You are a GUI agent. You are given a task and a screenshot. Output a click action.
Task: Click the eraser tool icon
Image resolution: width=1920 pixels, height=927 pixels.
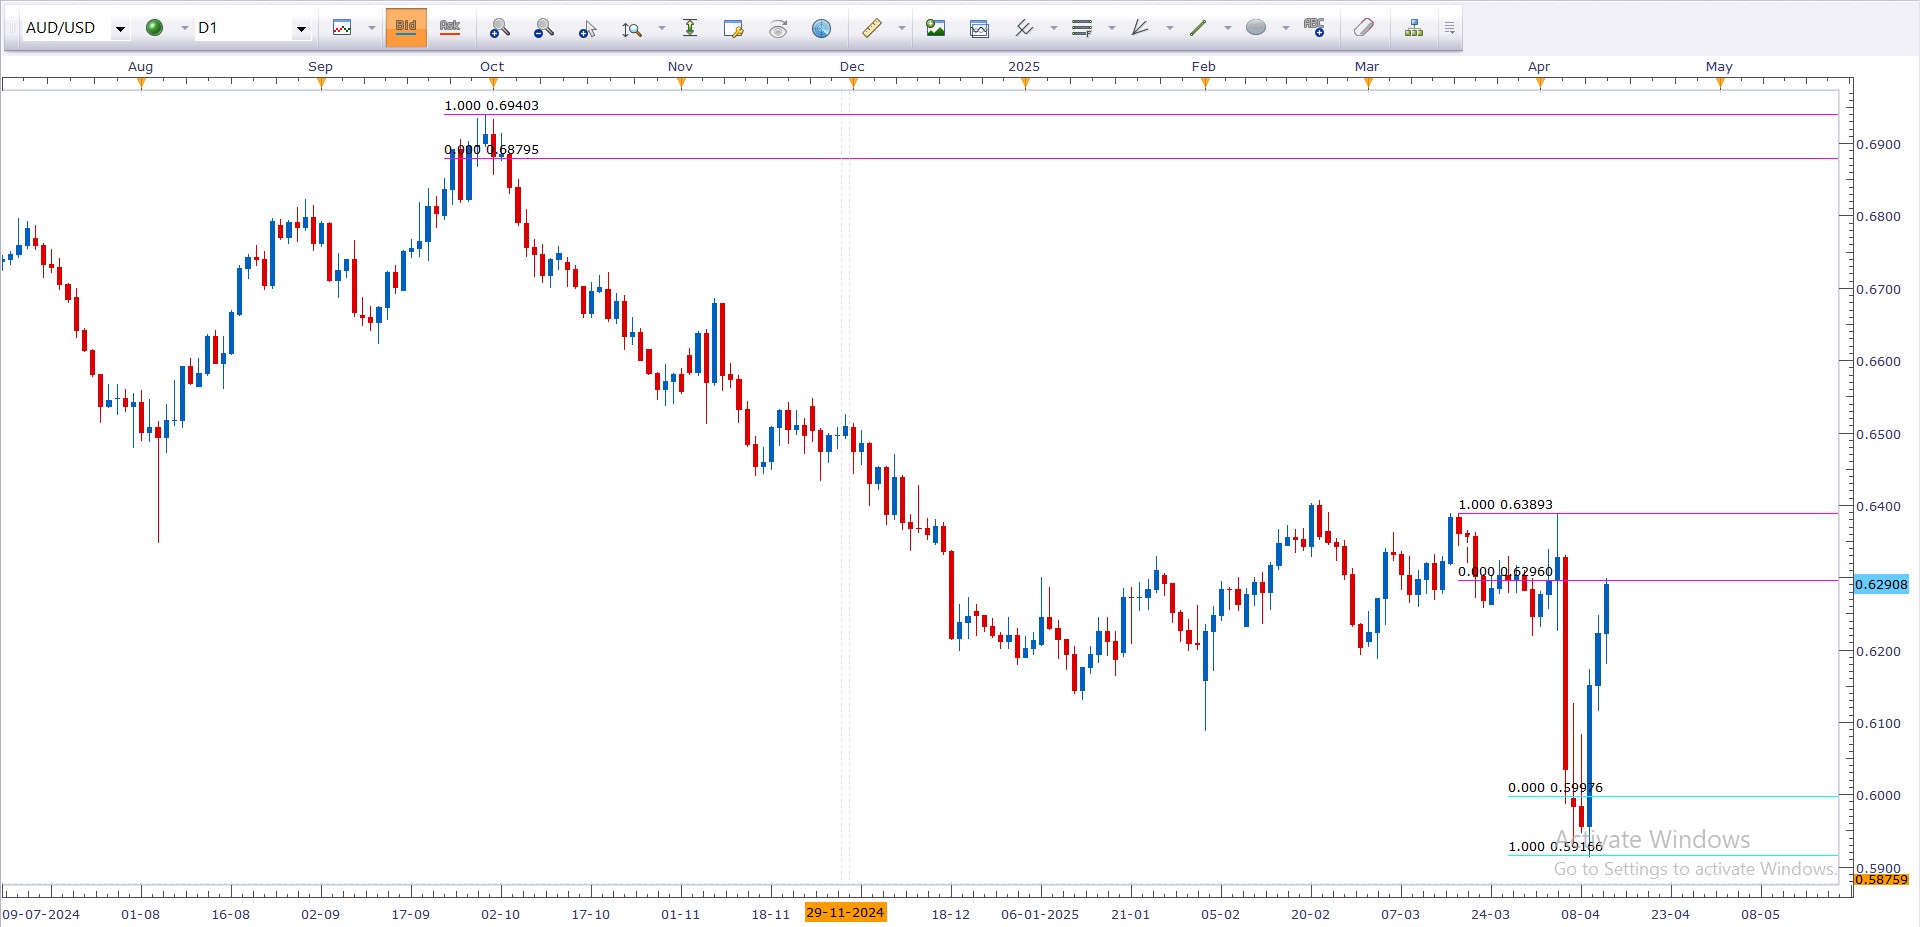coord(1364,28)
